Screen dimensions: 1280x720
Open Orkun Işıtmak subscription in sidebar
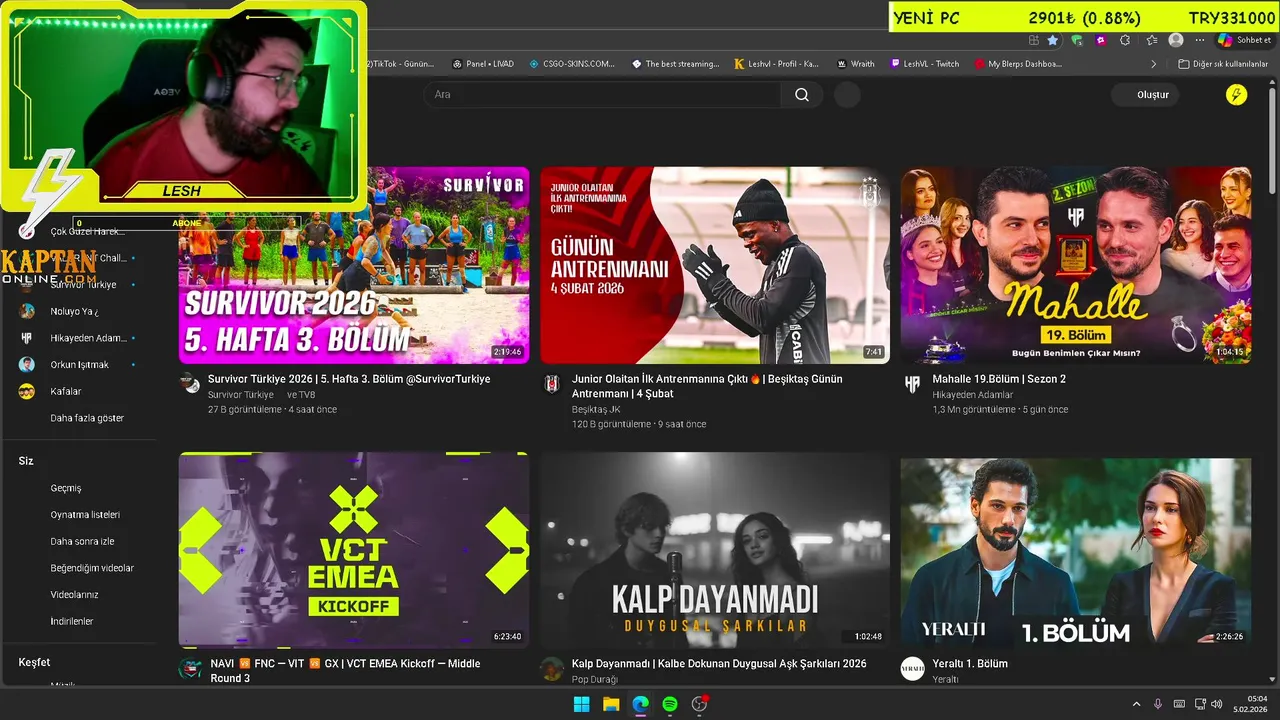(x=78, y=365)
